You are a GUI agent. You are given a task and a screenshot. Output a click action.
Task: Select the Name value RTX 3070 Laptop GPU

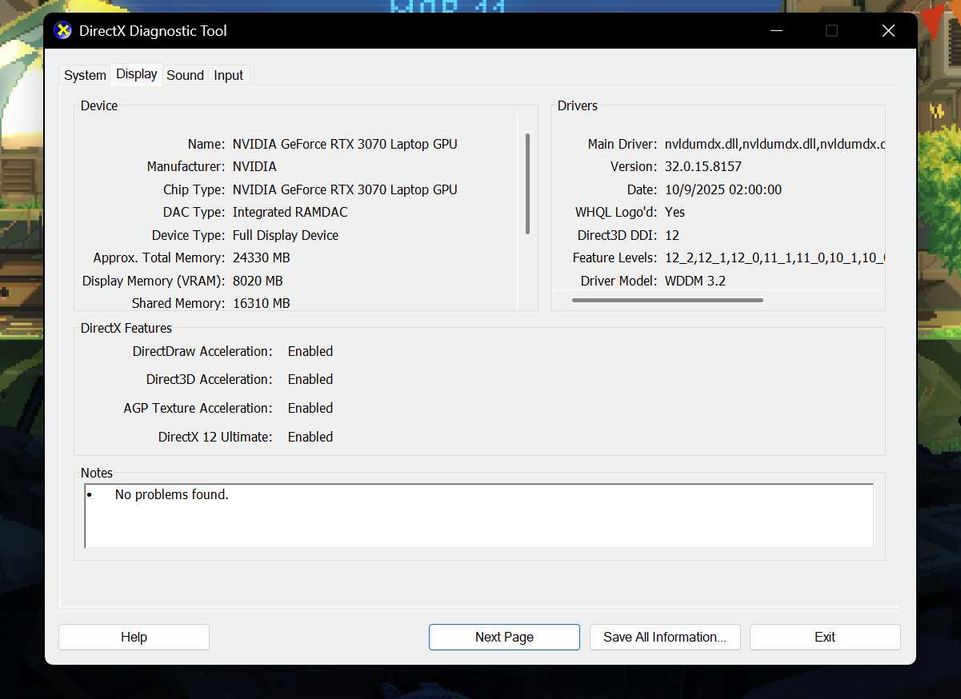tap(344, 144)
